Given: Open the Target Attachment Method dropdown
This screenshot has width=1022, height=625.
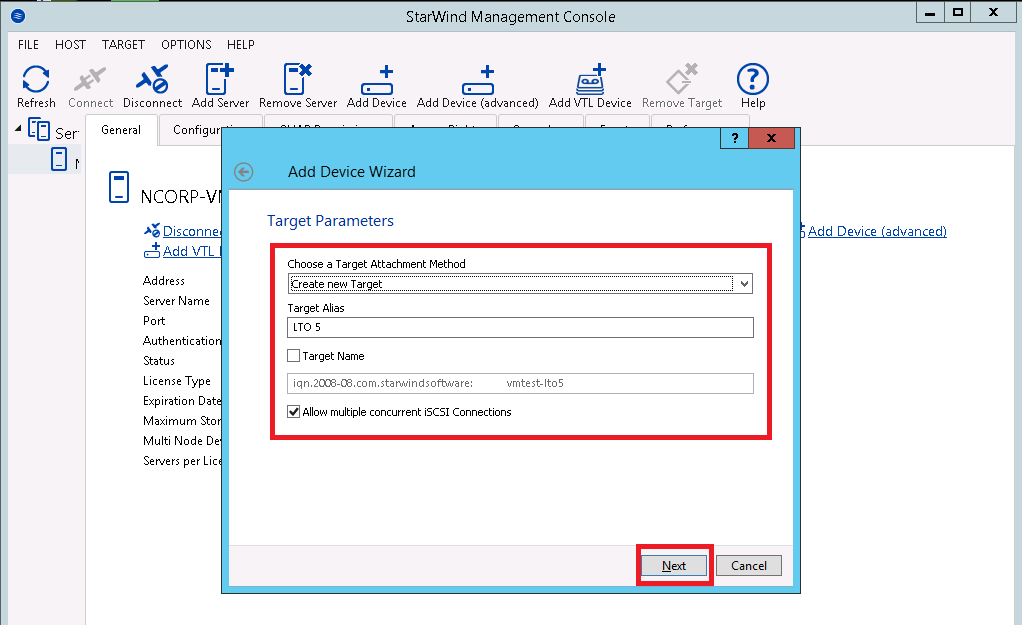Looking at the screenshot, I should coord(744,283).
